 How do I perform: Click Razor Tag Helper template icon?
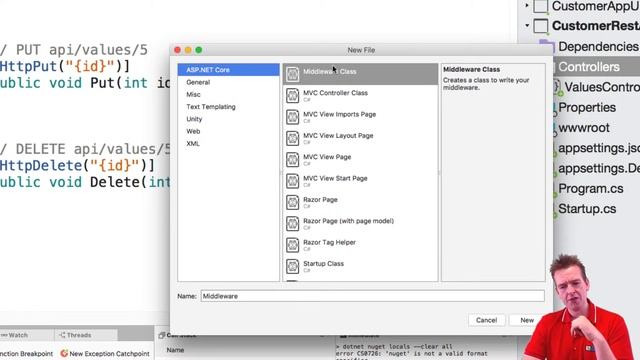[292, 245]
